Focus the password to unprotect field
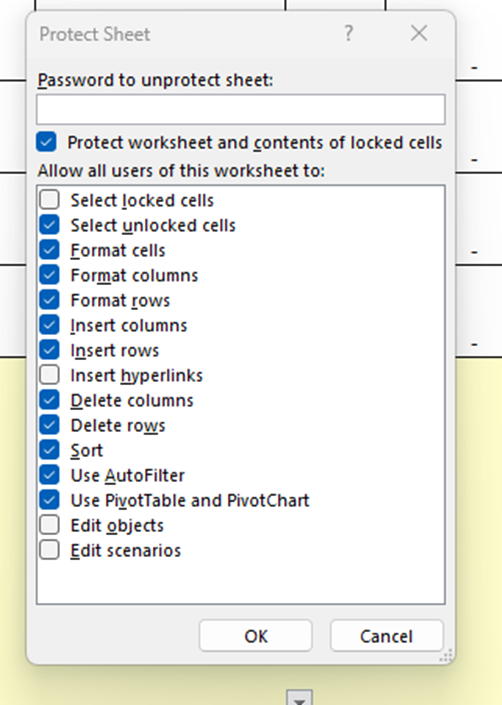The image size is (502, 705). point(241,109)
